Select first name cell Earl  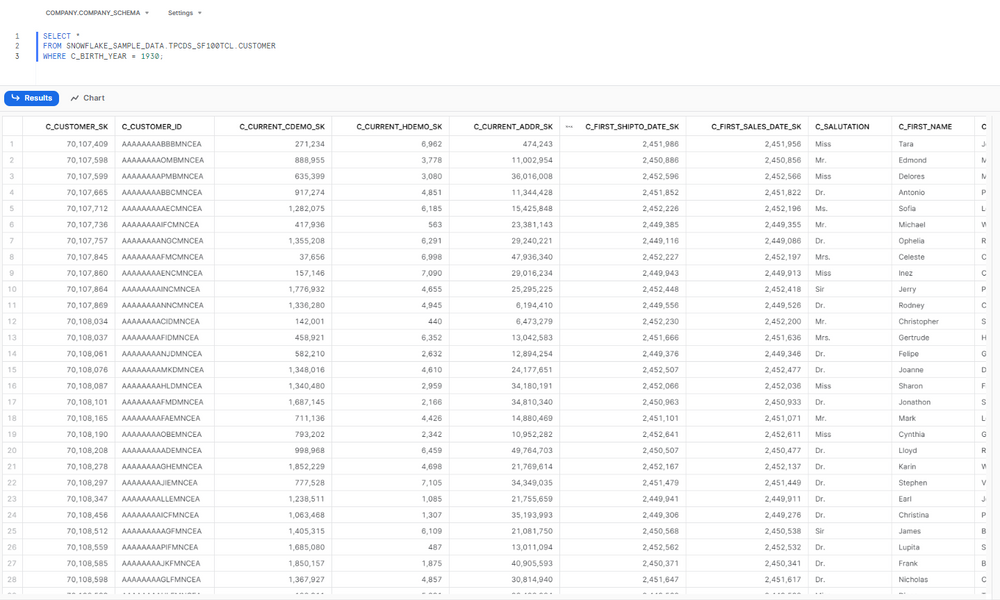(x=905, y=499)
